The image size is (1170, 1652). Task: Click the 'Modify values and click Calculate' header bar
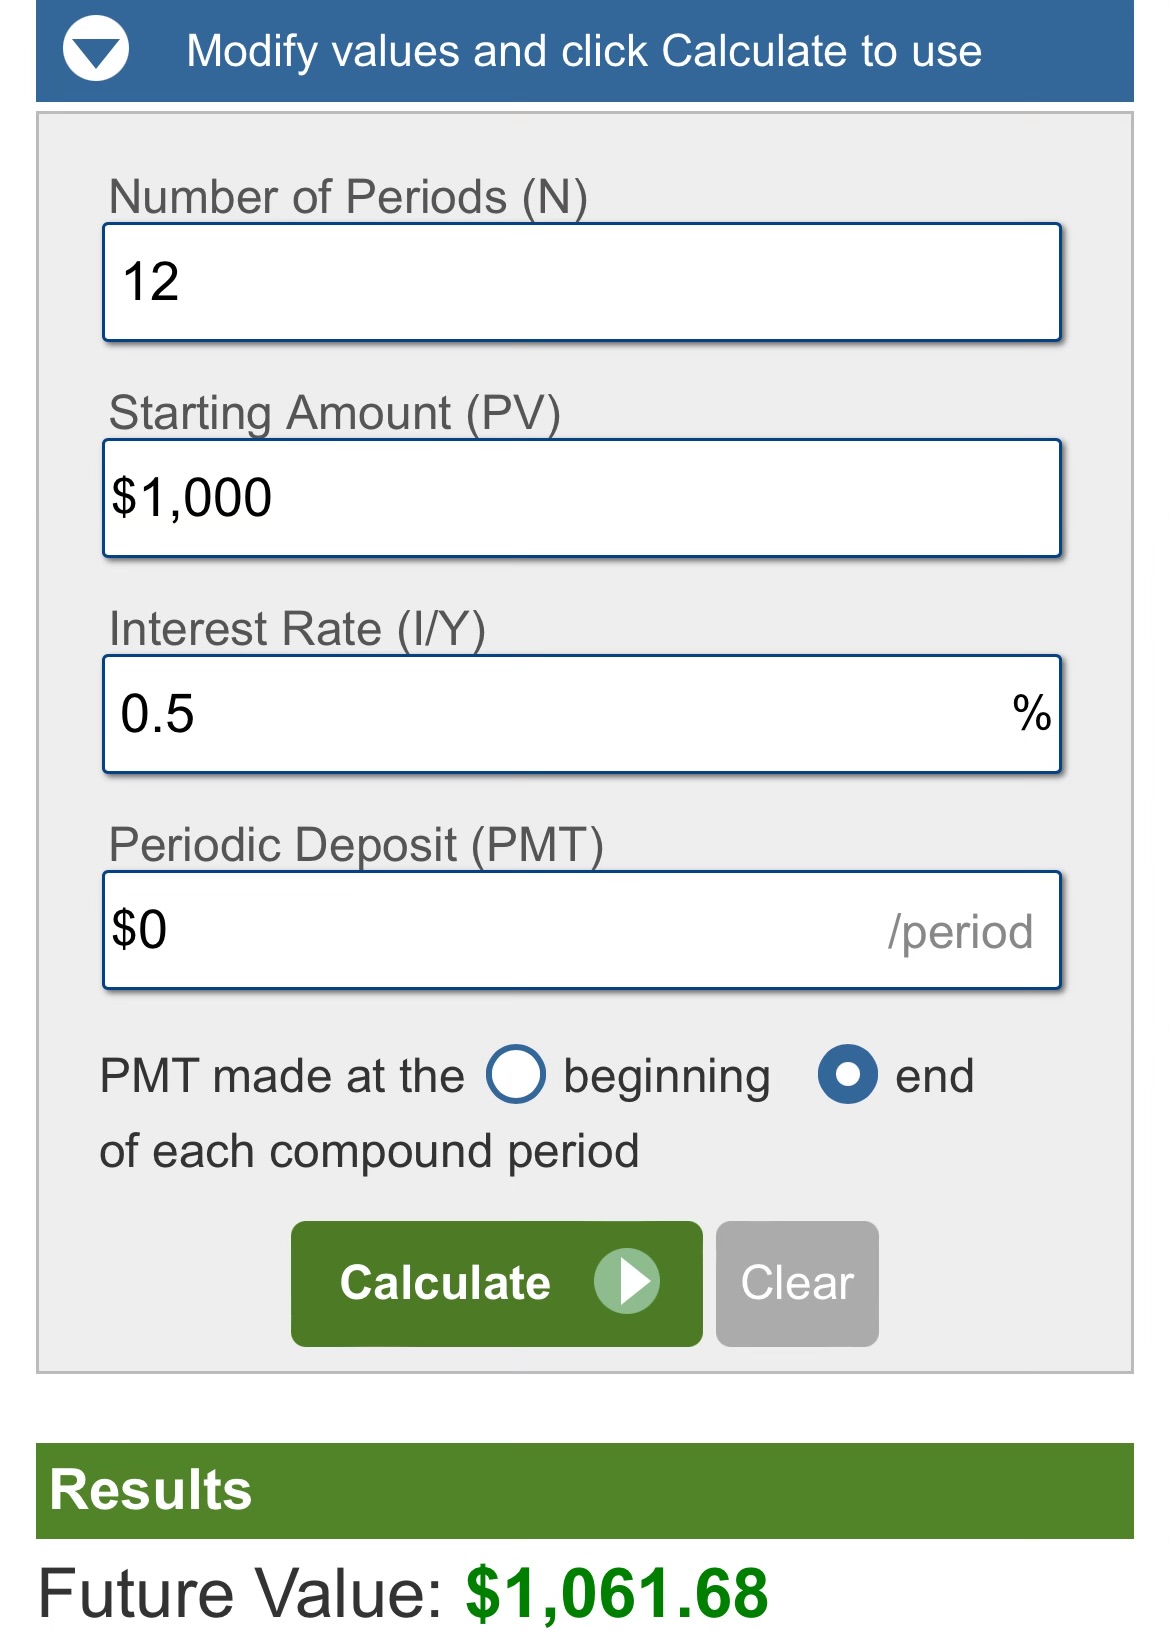584,51
